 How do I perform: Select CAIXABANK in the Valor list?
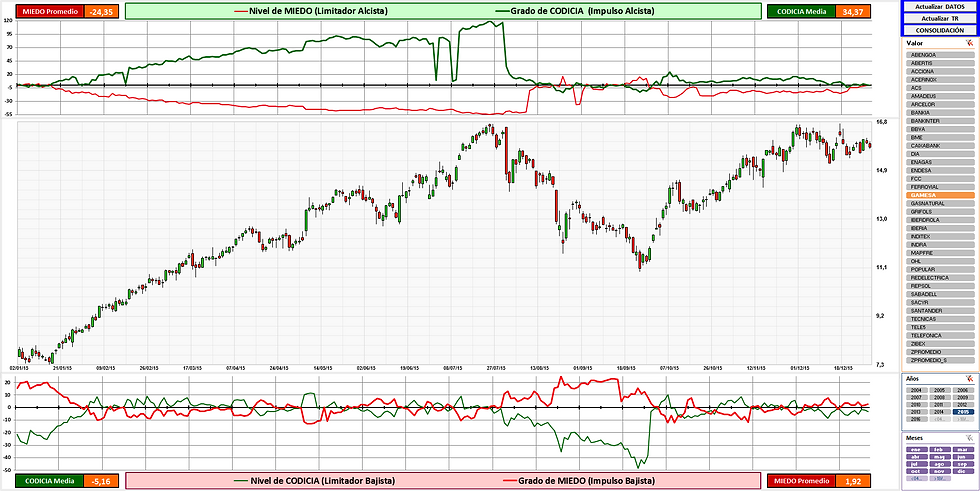point(940,146)
